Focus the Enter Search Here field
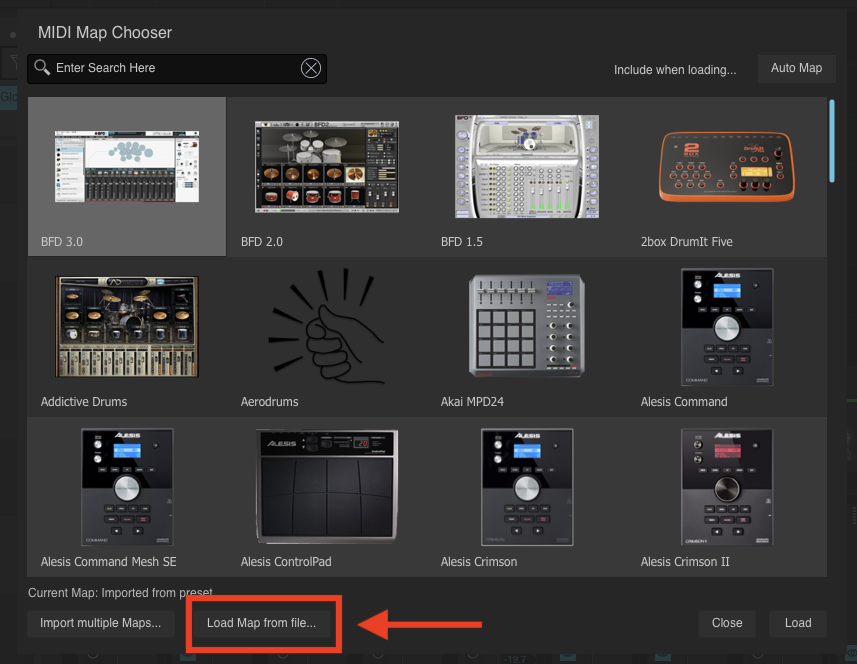 (177, 68)
